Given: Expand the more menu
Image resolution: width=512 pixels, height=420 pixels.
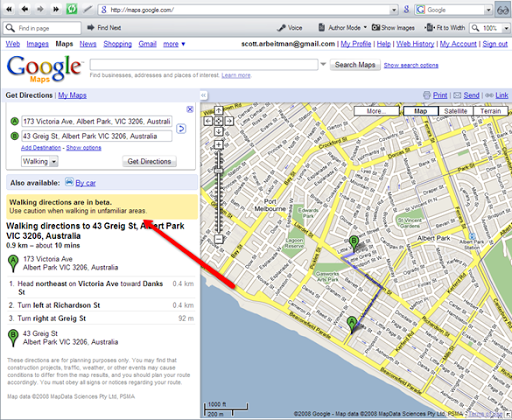Looking at the screenshot, I should (174, 44).
